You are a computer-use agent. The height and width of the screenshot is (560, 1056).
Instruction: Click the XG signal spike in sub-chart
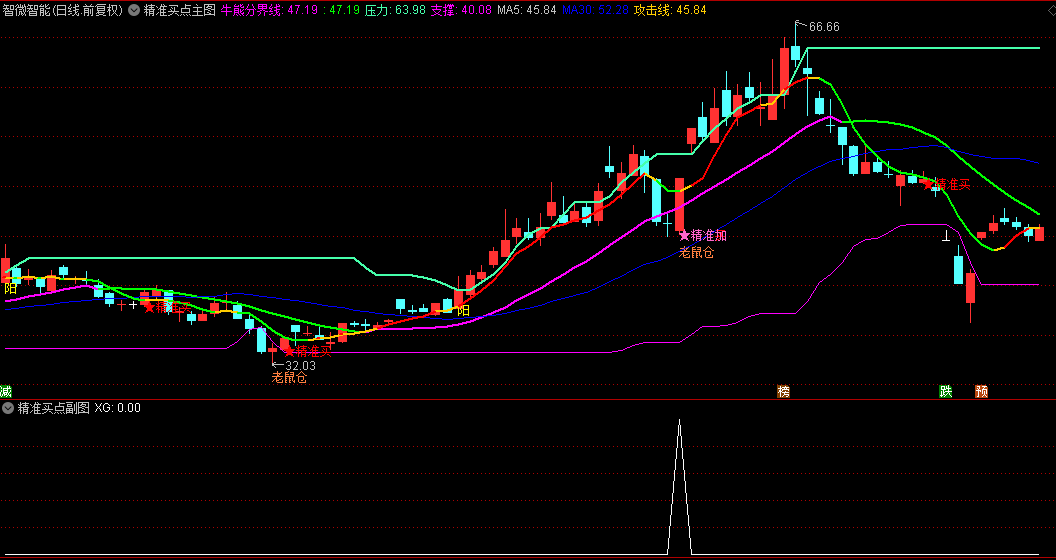(679, 487)
